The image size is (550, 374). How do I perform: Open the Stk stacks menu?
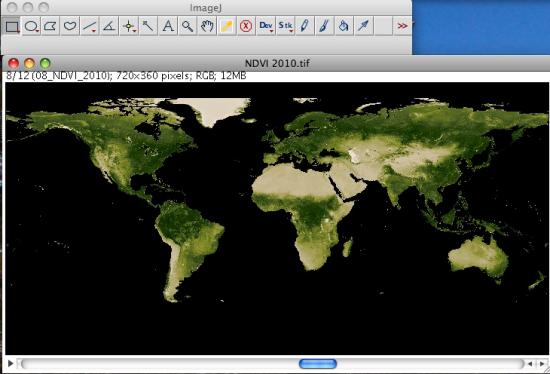(x=285, y=26)
